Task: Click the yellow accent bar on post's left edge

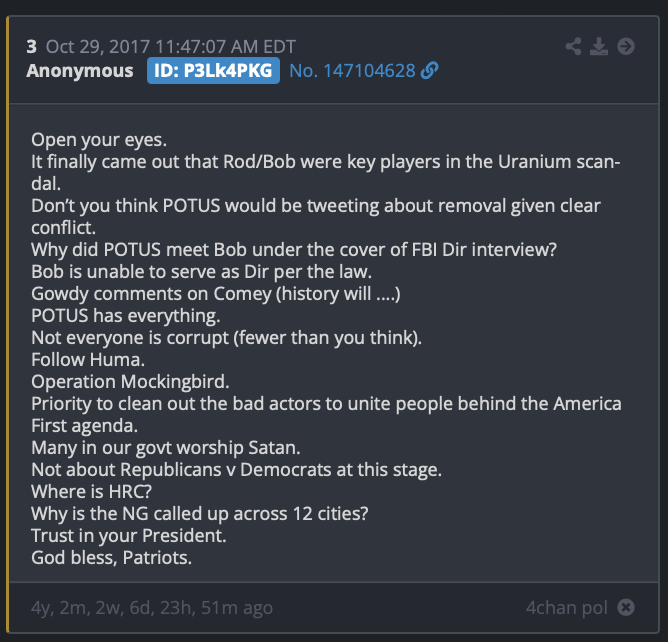Action: click(x=8, y=325)
